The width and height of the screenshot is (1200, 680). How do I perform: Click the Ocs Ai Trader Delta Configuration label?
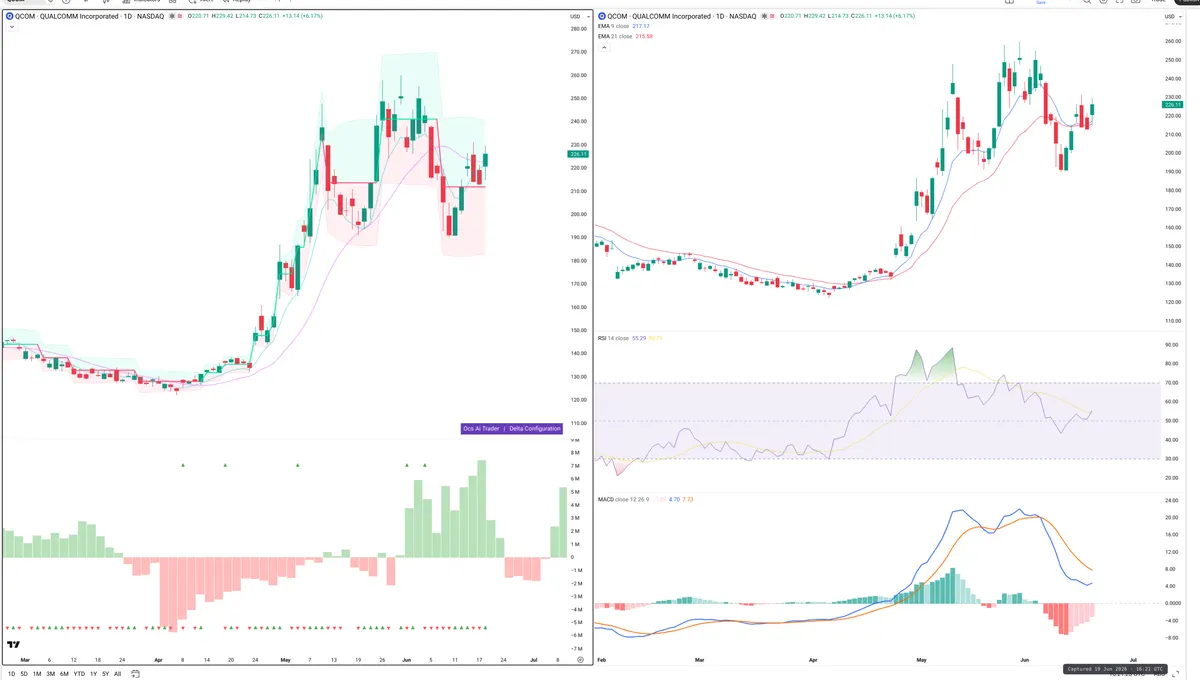pyautogui.click(x=511, y=428)
